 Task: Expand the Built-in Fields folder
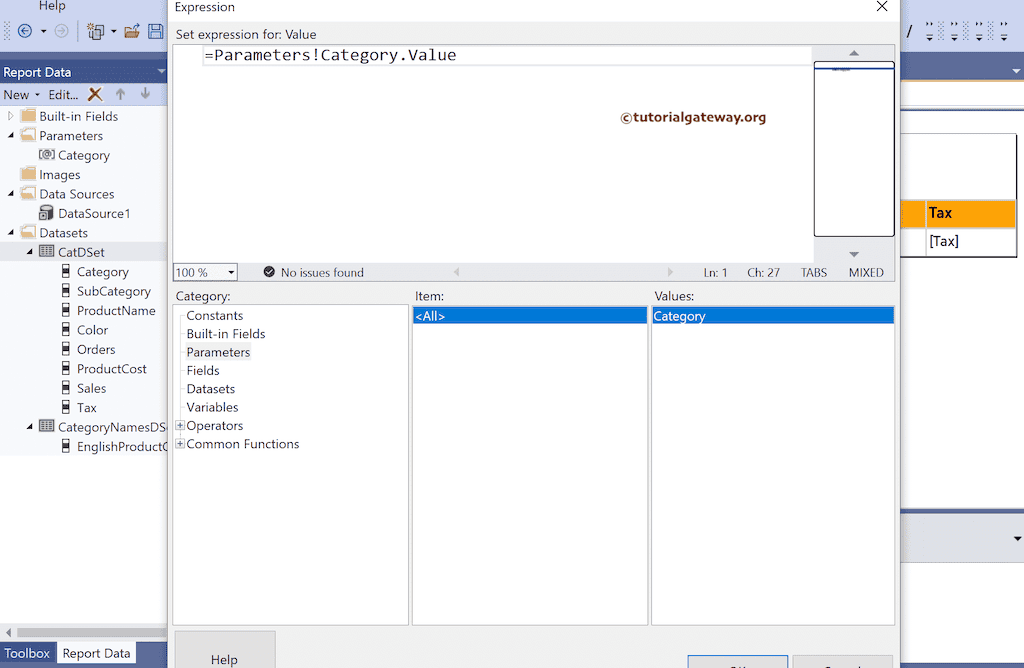(x=8, y=116)
